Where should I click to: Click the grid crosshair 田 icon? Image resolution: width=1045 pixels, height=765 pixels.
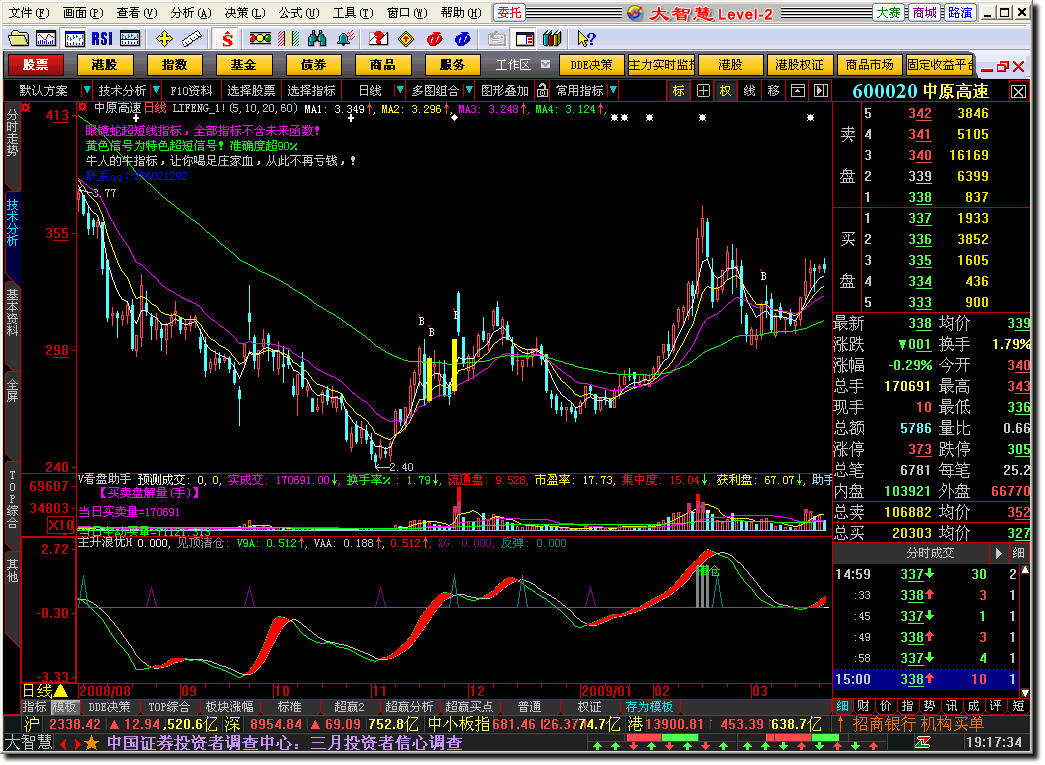[703, 90]
